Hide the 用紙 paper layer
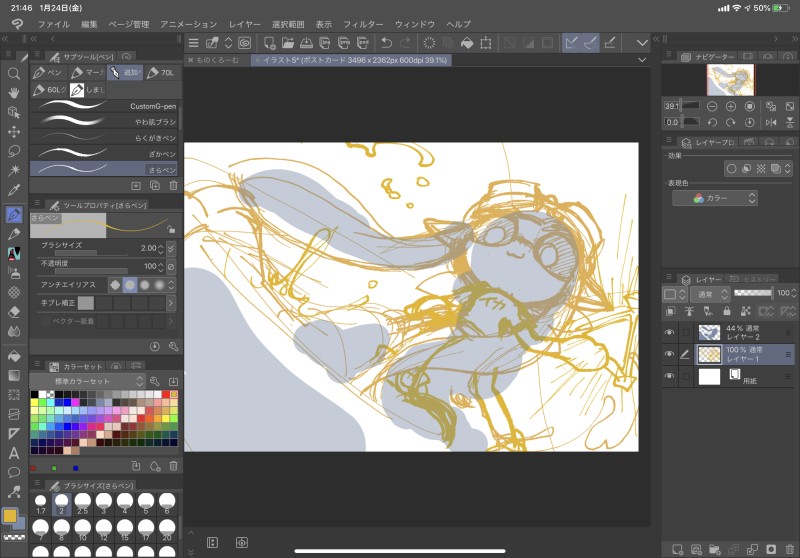The height and width of the screenshot is (558, 800). (669, 376)
